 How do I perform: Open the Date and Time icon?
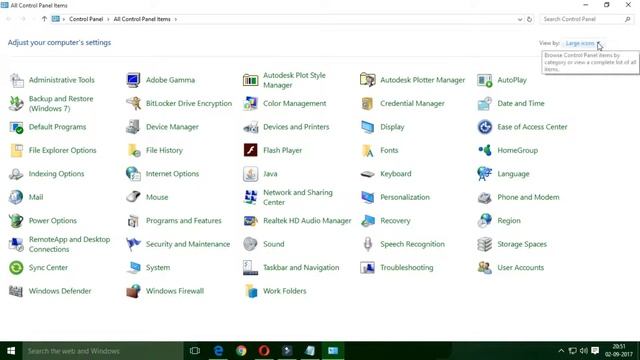pyautogui.click(x=485, y=104)
